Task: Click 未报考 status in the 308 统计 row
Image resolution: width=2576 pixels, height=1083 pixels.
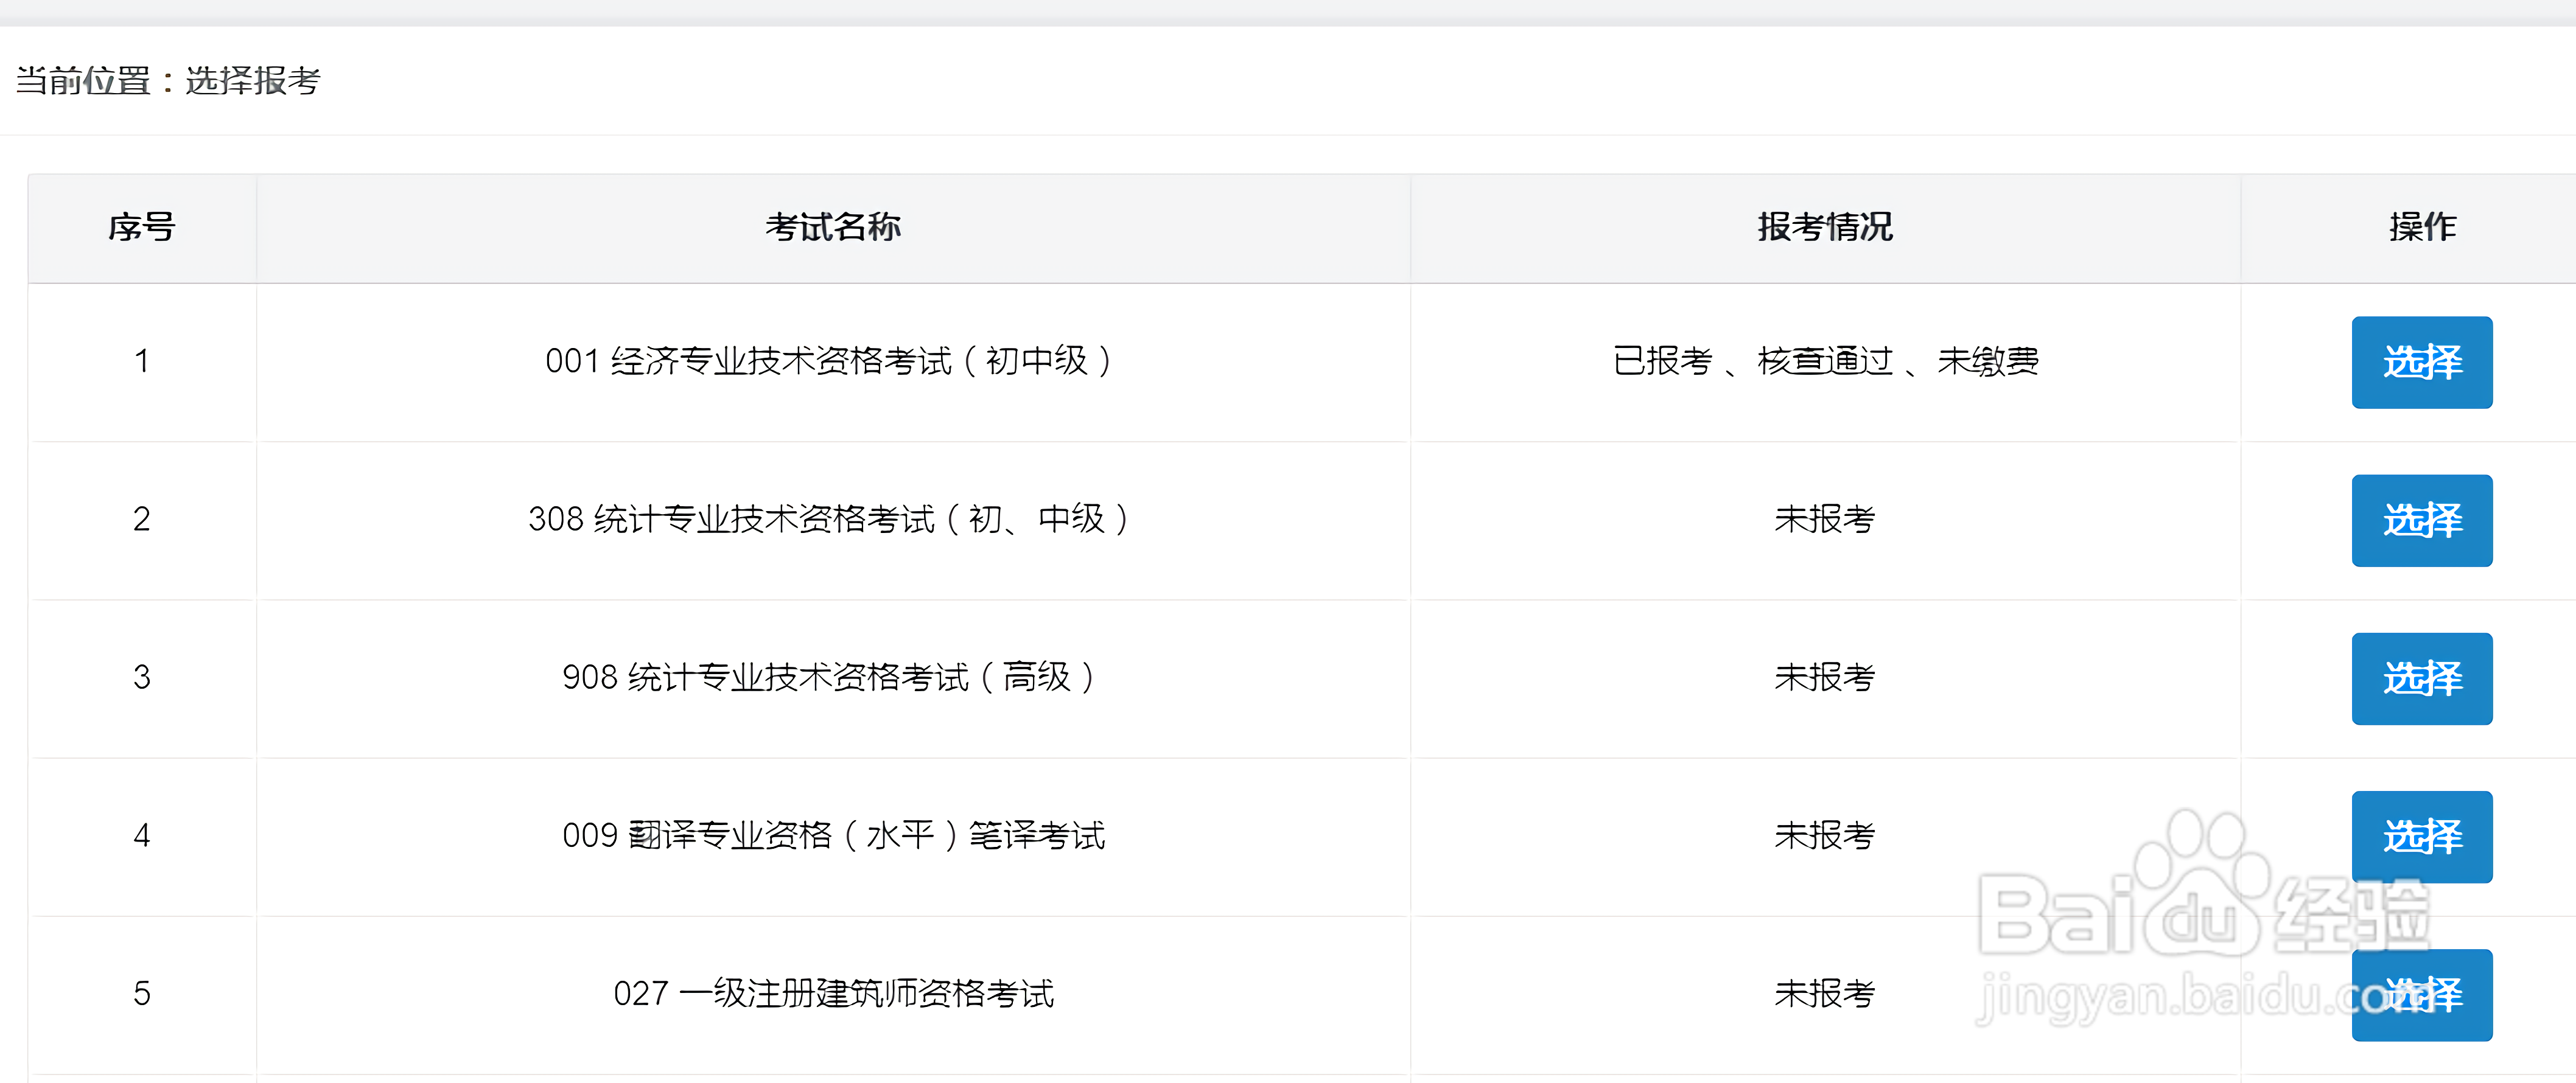Action: coord(1824,519)
